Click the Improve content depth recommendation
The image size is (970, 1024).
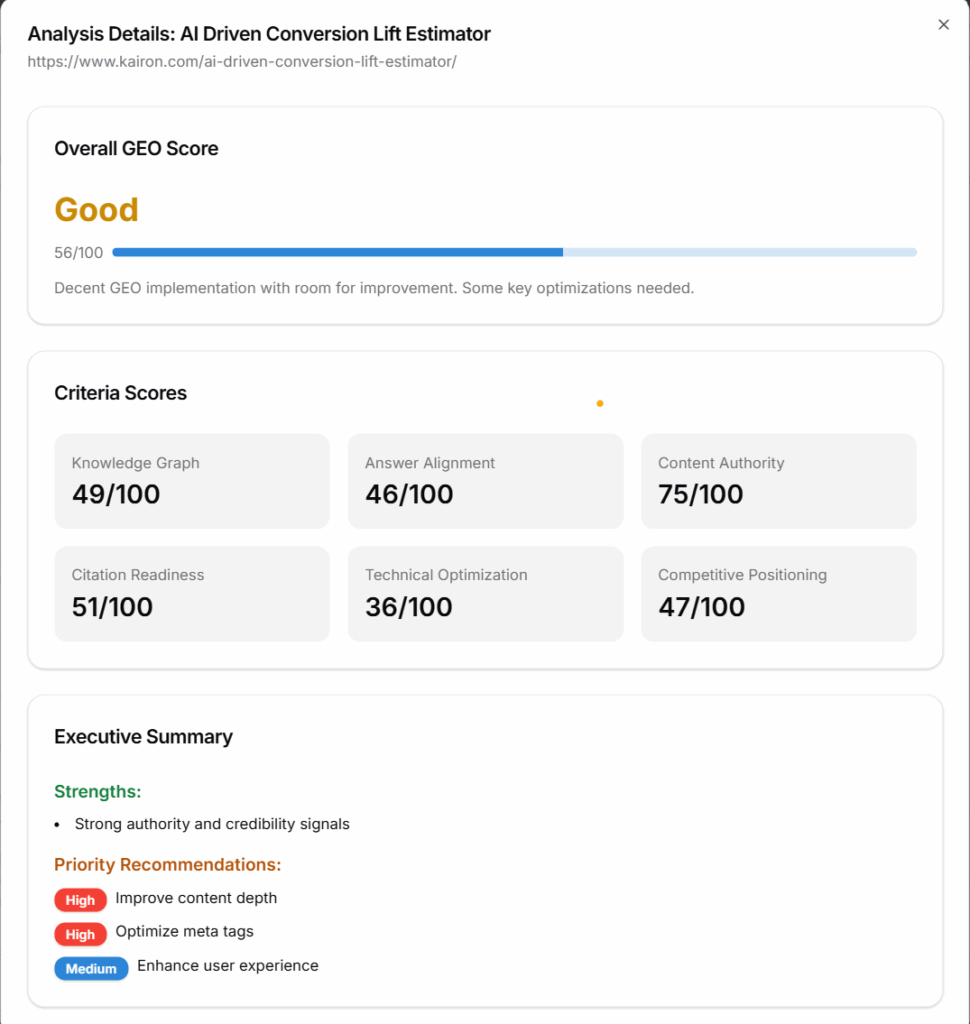pyautogui.click(x=196, y=898)
